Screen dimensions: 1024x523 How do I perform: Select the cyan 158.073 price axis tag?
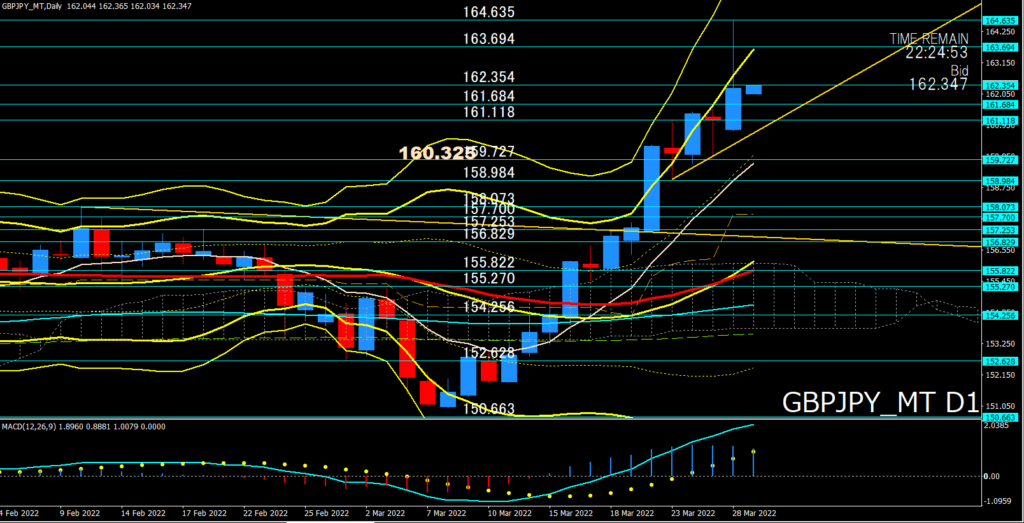998,206
